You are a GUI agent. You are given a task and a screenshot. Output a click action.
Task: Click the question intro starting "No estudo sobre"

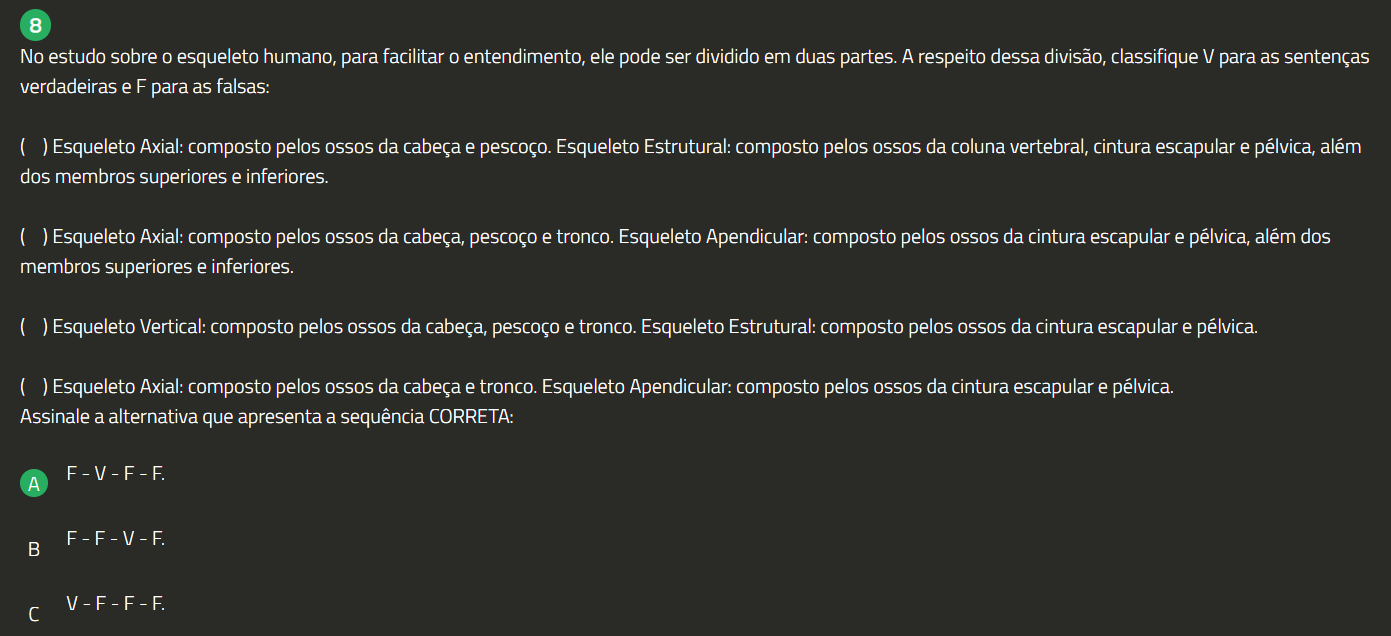click(x=400, y=57)
